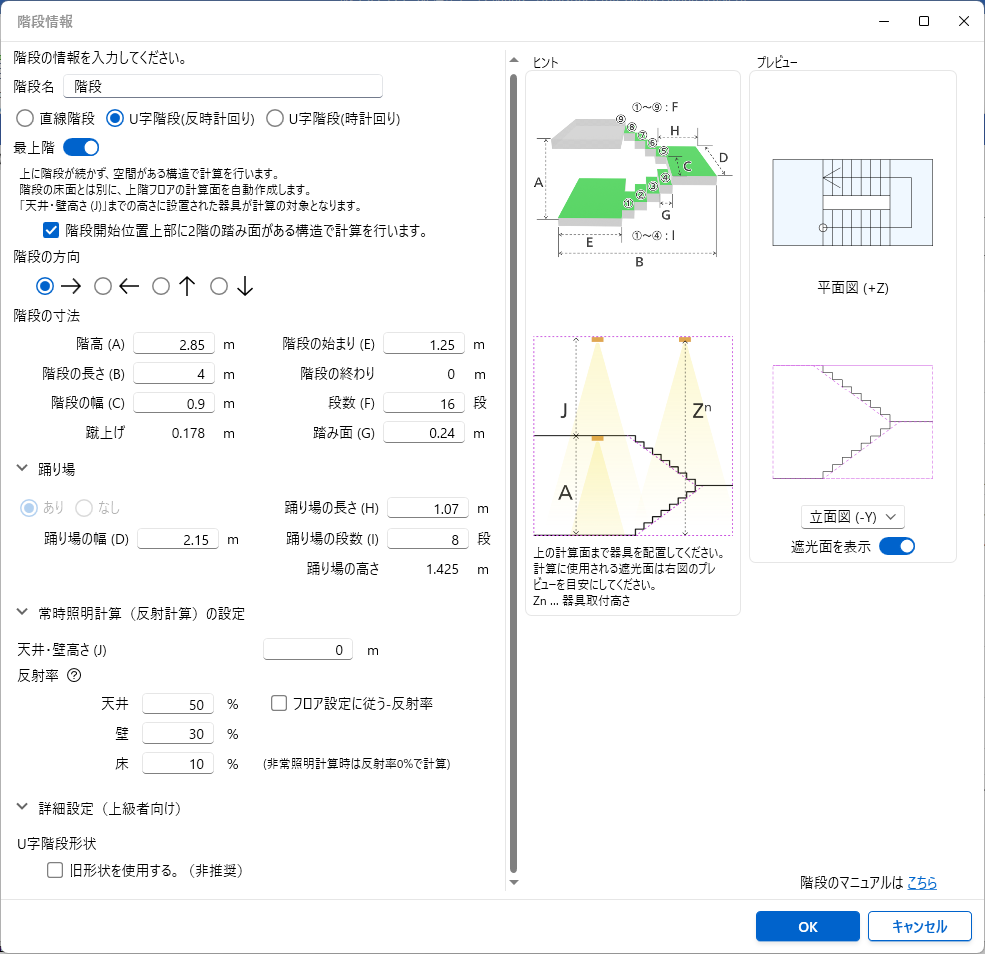This screenshot has width=985, height=954.
Task: Select 直線階段 stair type
Action: click(x=25, y=118)
